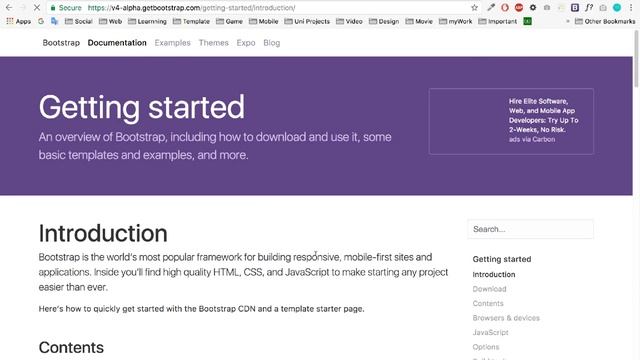Open Examples in the navbar
The height and width of the screenshot is (360, 640).
click(x=173, y=43)
